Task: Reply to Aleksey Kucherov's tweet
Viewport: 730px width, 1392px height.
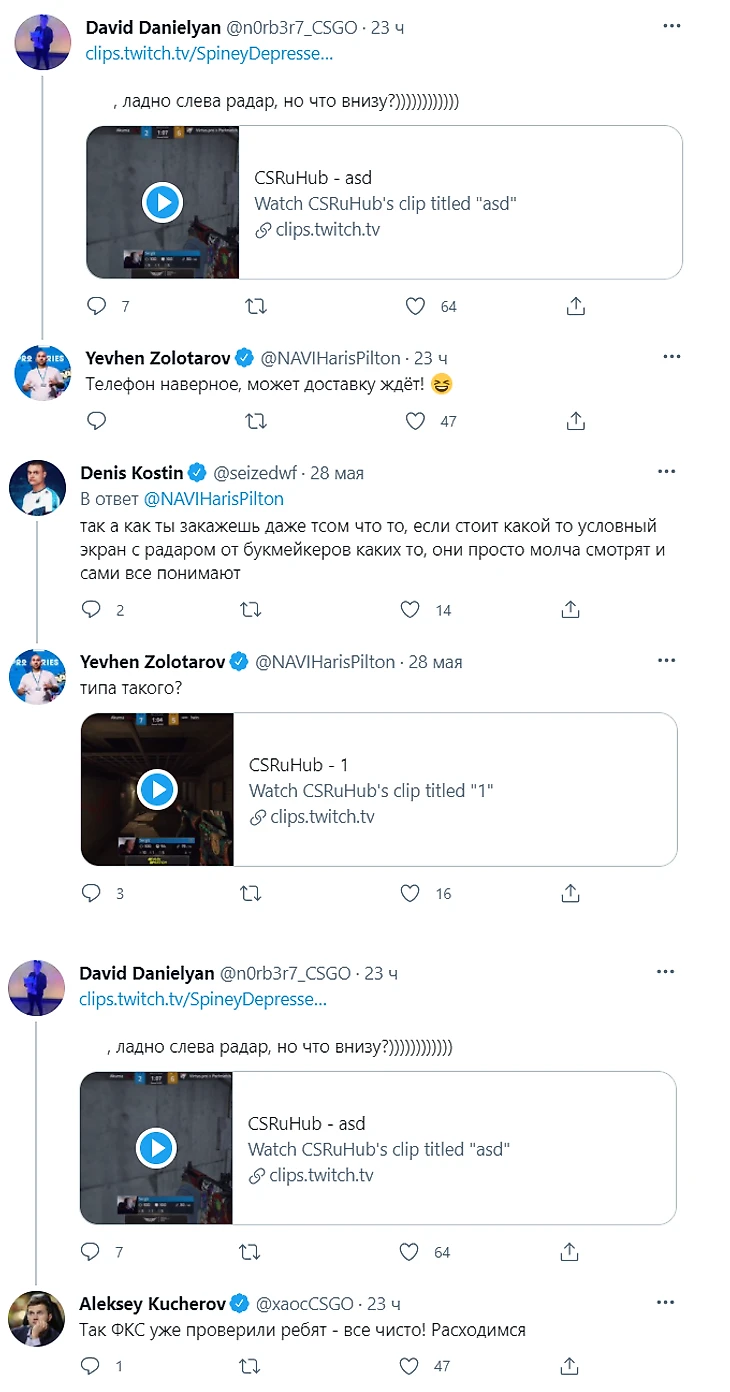Action: point(91,1365)
